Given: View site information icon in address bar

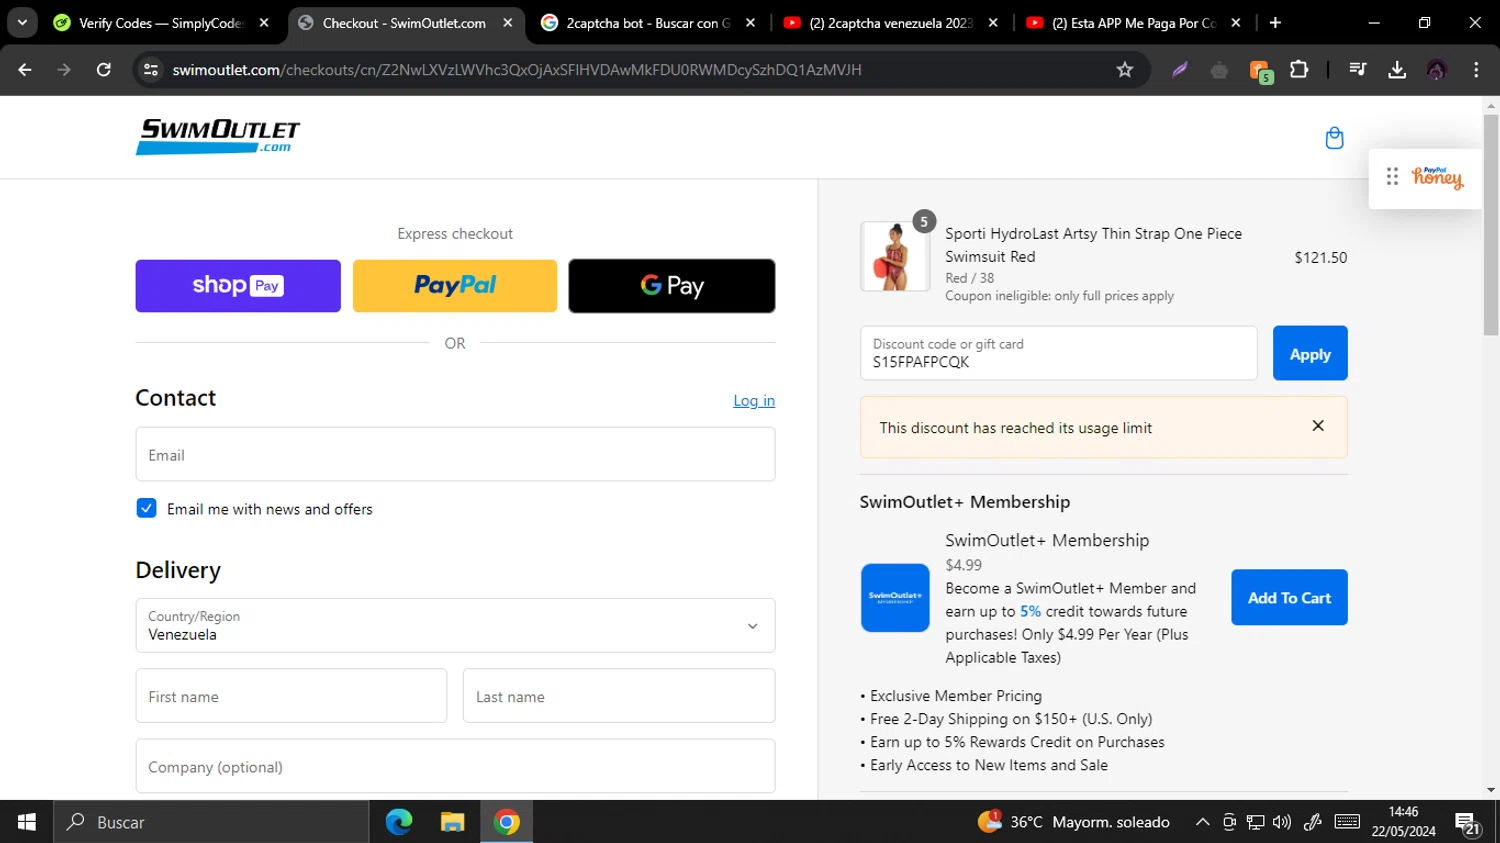Looking at the screenshot, I should 151,69.
